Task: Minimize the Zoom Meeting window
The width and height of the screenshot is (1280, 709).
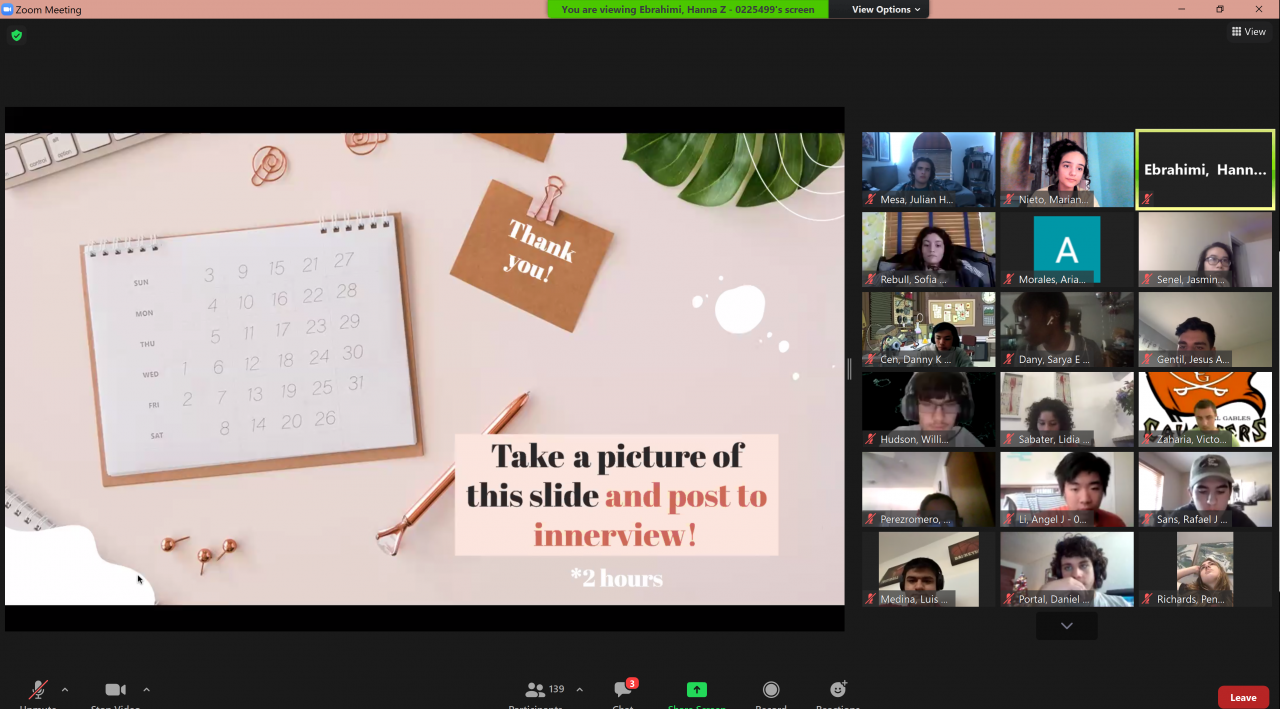Action: tap(1181, 9)
